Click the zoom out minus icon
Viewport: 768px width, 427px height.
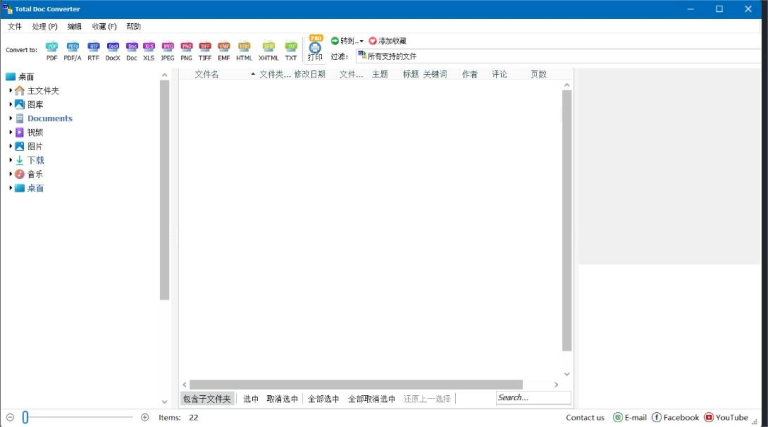10,417
